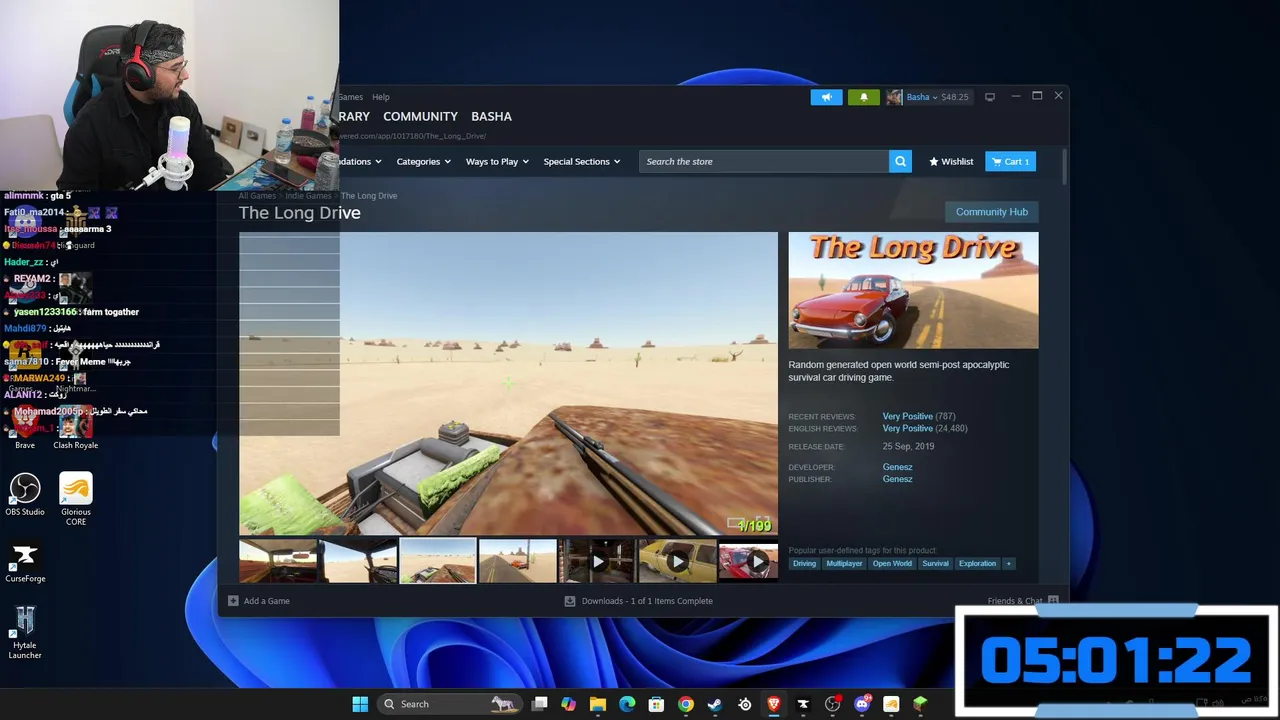Screen dimensions: 1280x720
Task: Open File Explorer from the taskbar
Action: (x=598, y=704)
